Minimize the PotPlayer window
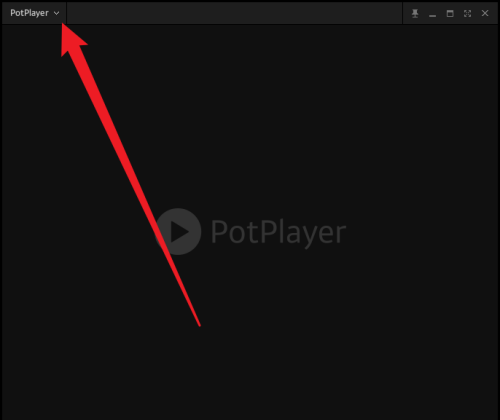 pos(432,16)
